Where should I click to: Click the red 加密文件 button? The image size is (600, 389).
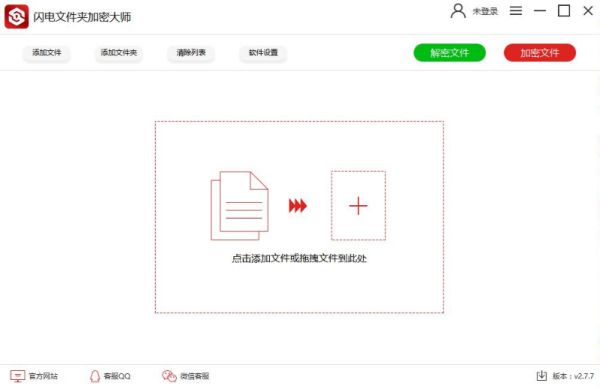point(540,53)
